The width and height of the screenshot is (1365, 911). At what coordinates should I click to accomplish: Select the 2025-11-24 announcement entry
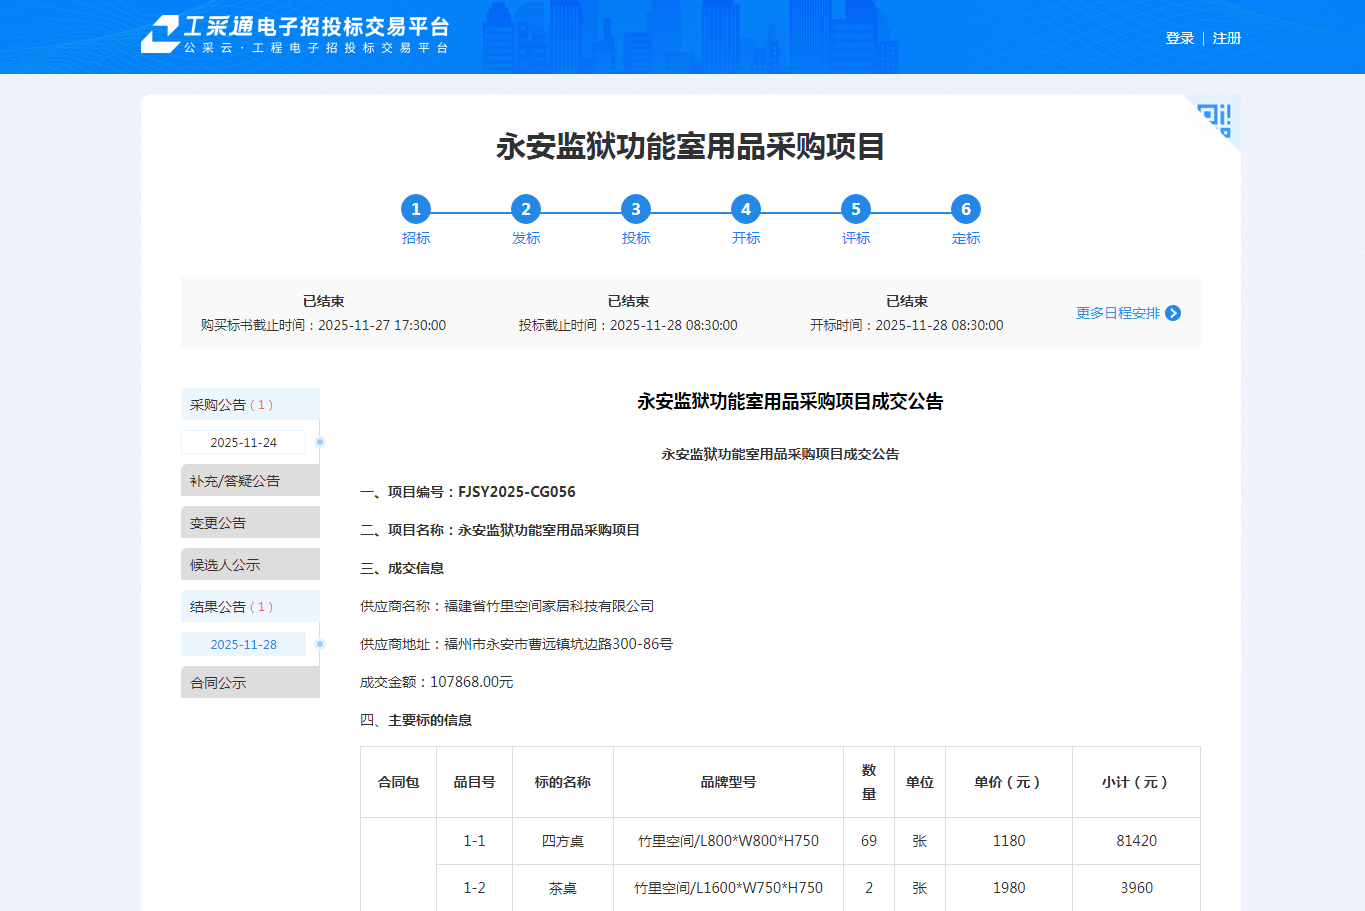click(244, 442)
